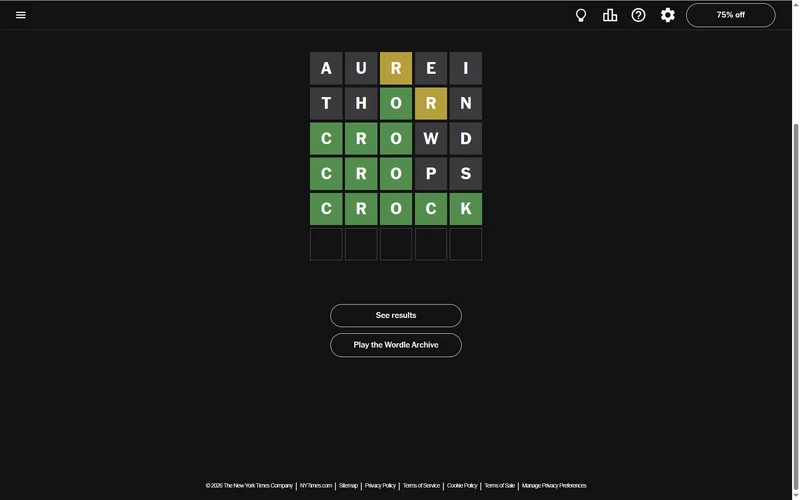This screenshot has width=800, height=500.
Task: Click the gray E tile in the first row
Action: [431, 68]
